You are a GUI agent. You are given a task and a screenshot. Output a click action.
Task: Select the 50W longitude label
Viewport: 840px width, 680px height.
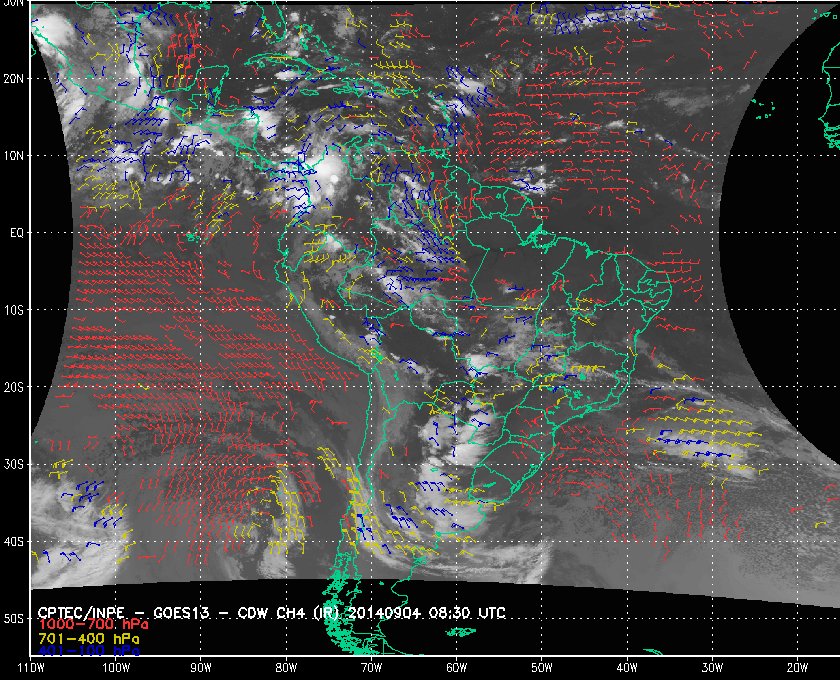point(542,668)
